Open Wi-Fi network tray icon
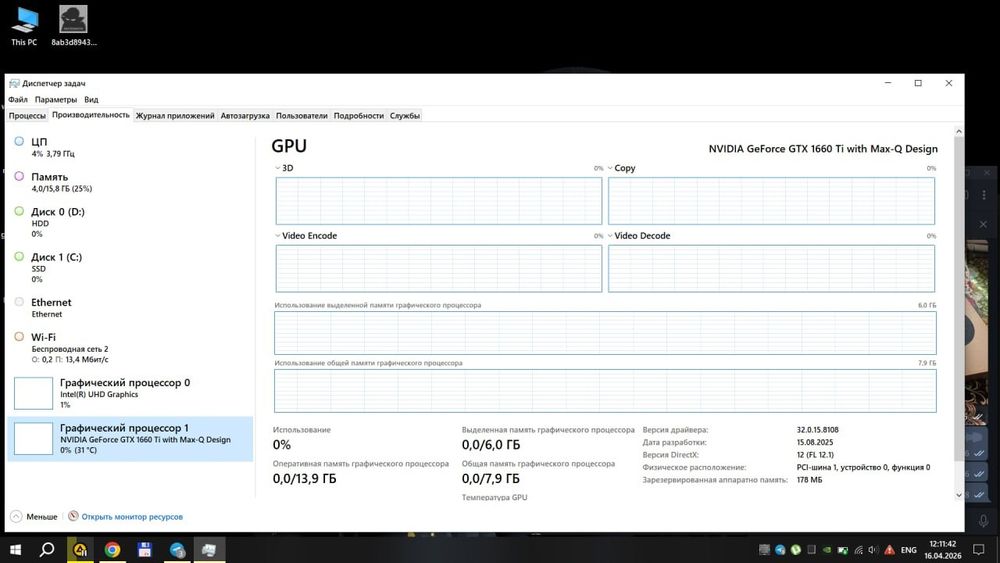Viewport: 1000px width, 563px height. pos(858,550)
